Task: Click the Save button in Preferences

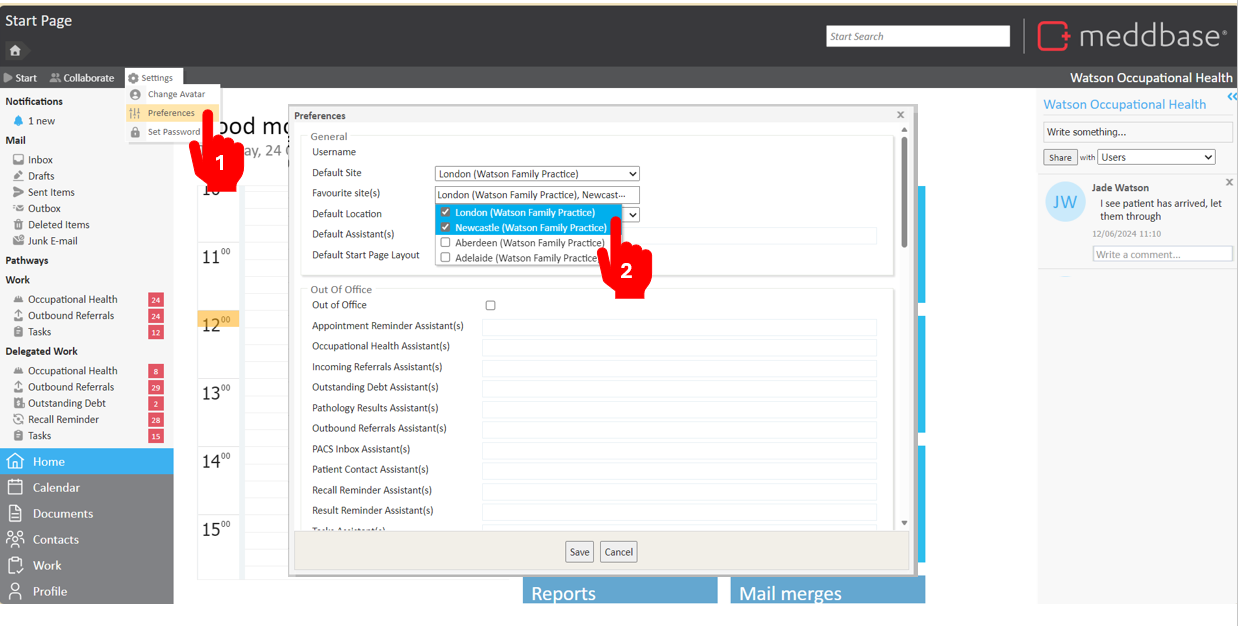Action: (x=579, y=552)
